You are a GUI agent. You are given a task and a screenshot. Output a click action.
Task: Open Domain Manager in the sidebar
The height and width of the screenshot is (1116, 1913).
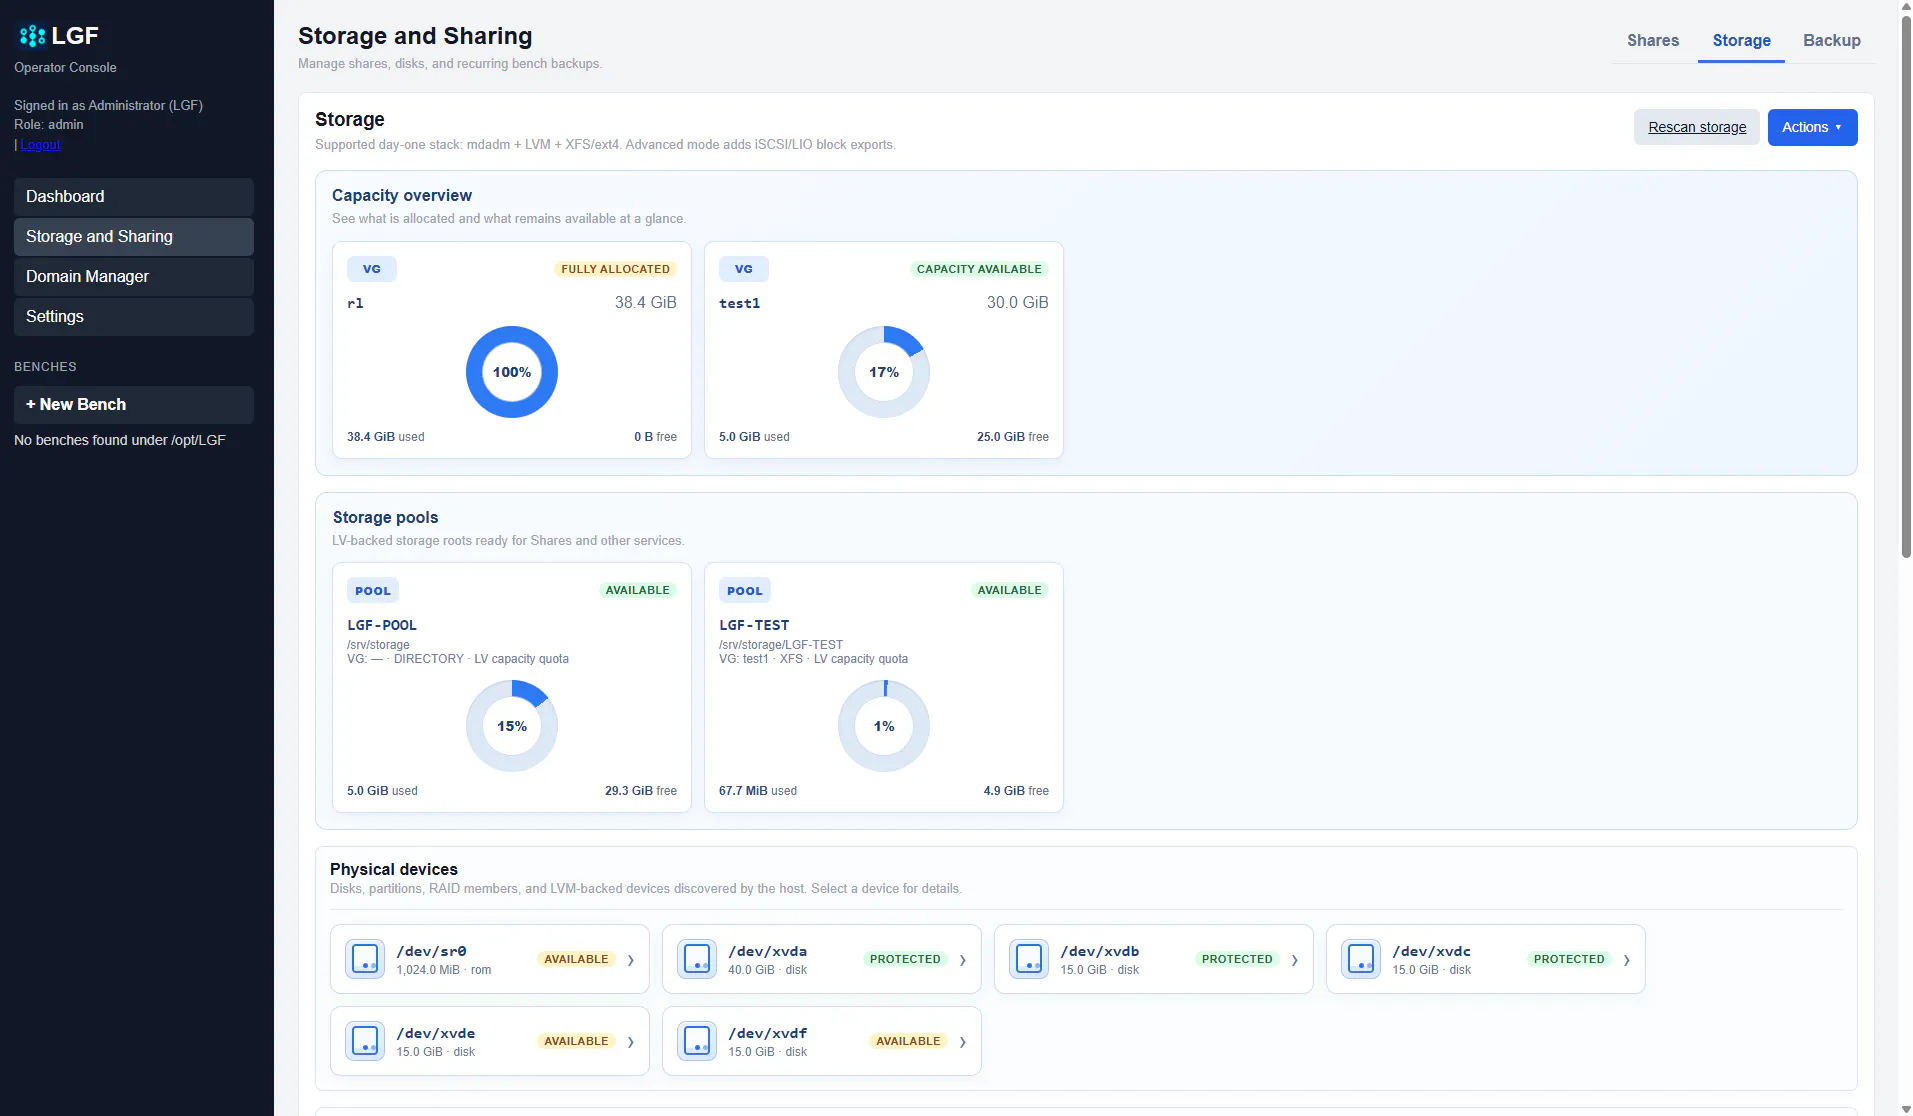[x=134, y=277]
